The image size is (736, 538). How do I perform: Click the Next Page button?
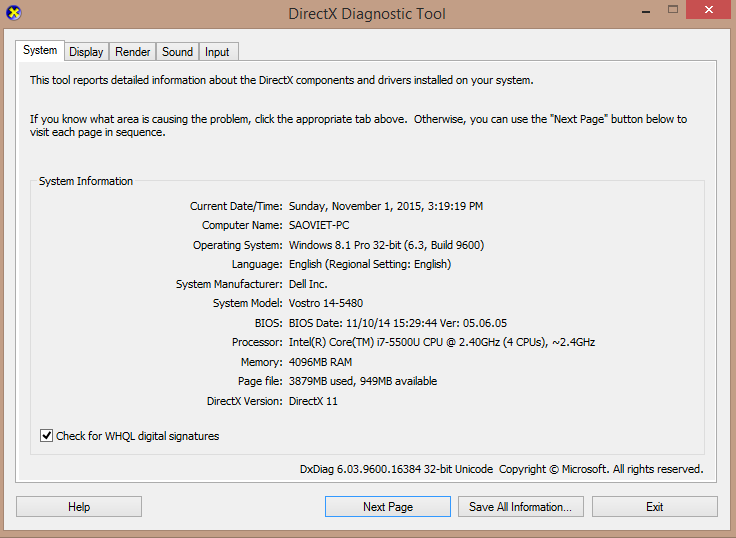(387, 507)
